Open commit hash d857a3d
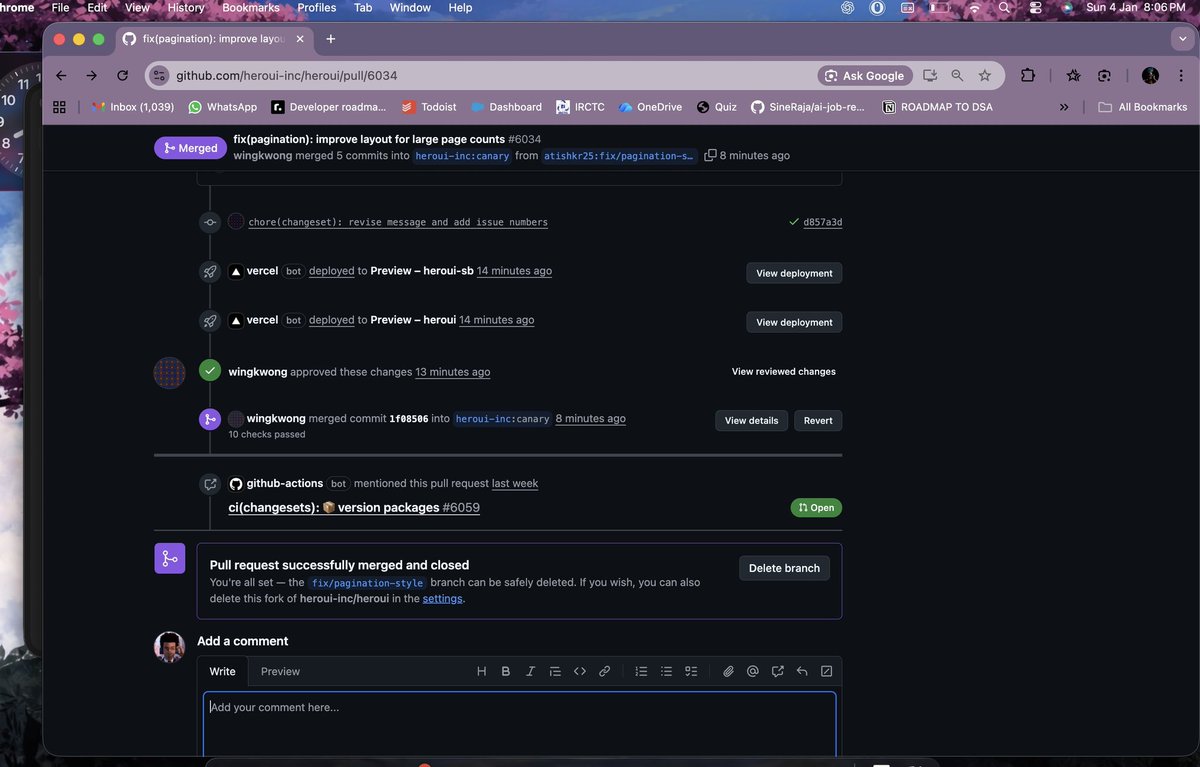The height and width of the screenshot is (767, 1200). (x=822, y=222)
